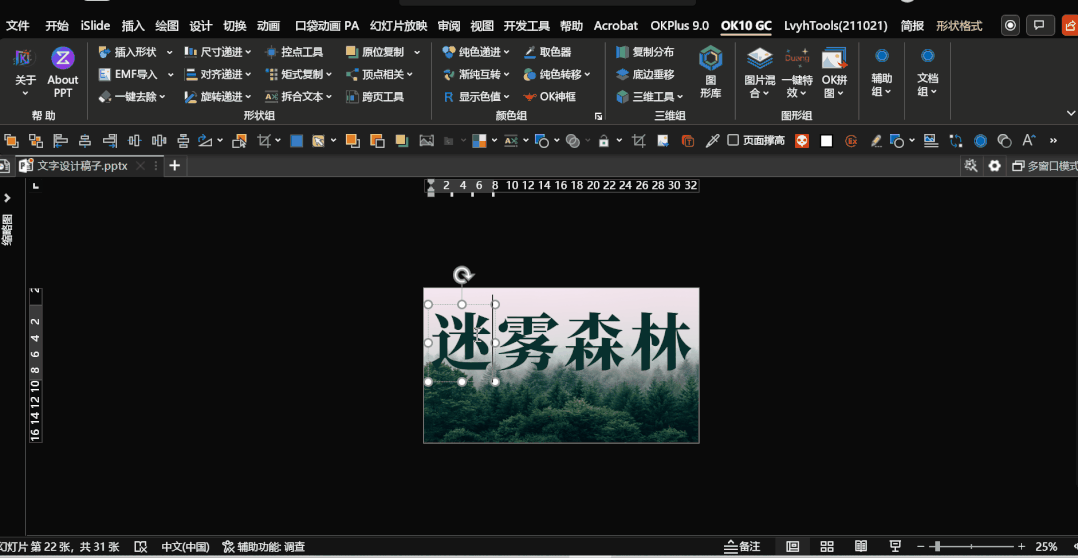Click the orange Ex icon in toolbar
This screenshot has height=558, width=1078.
tap(851, 141)
